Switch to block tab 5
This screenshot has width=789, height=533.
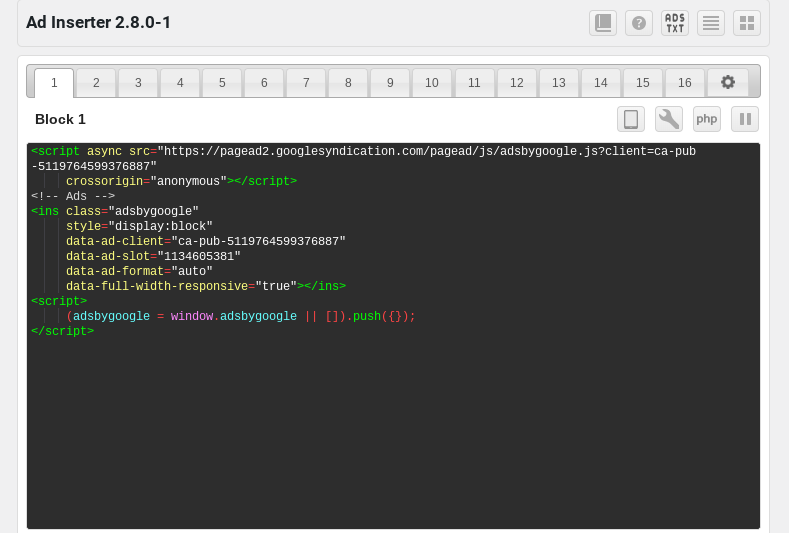point(222,83)
